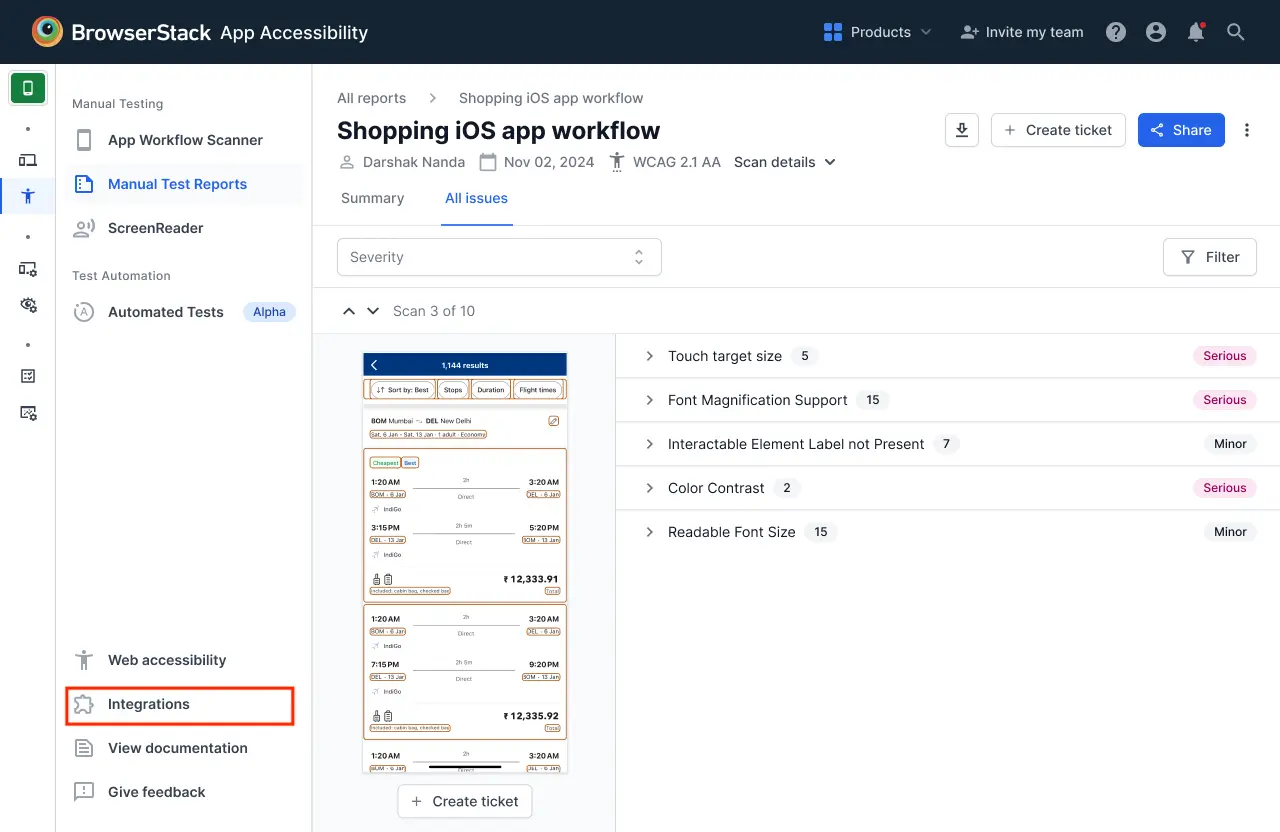The width and height of the screenshot is (1280, 832).
Task: Open the notifications bell
Action: point(1196,32)
